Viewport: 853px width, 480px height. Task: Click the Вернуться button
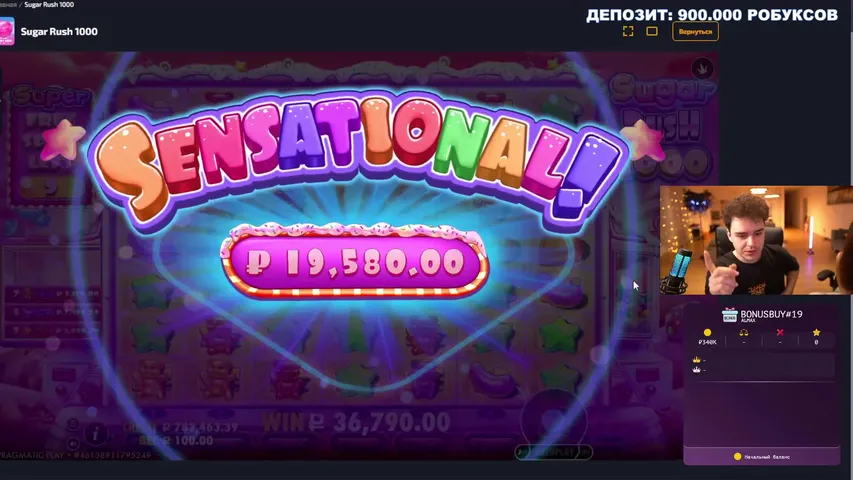tap(695, 32)
